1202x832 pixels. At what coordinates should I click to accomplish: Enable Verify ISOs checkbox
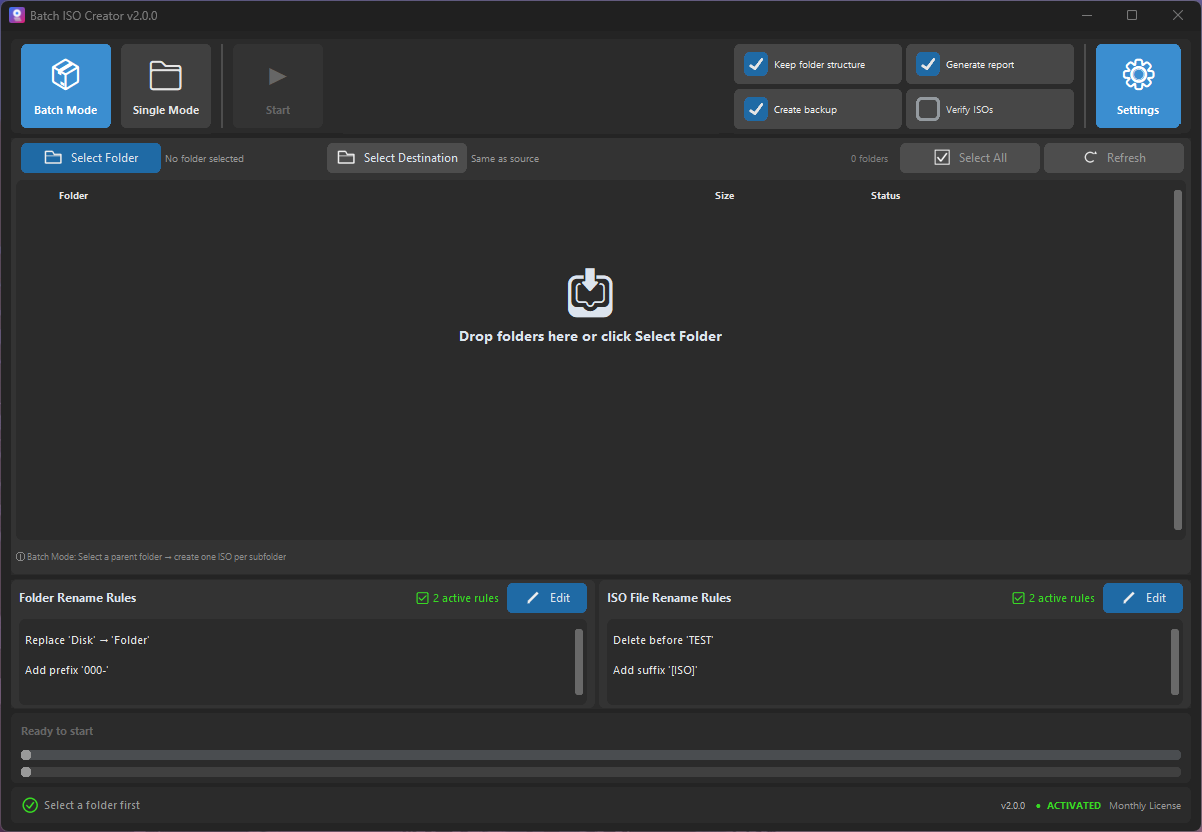click(928, 109)
